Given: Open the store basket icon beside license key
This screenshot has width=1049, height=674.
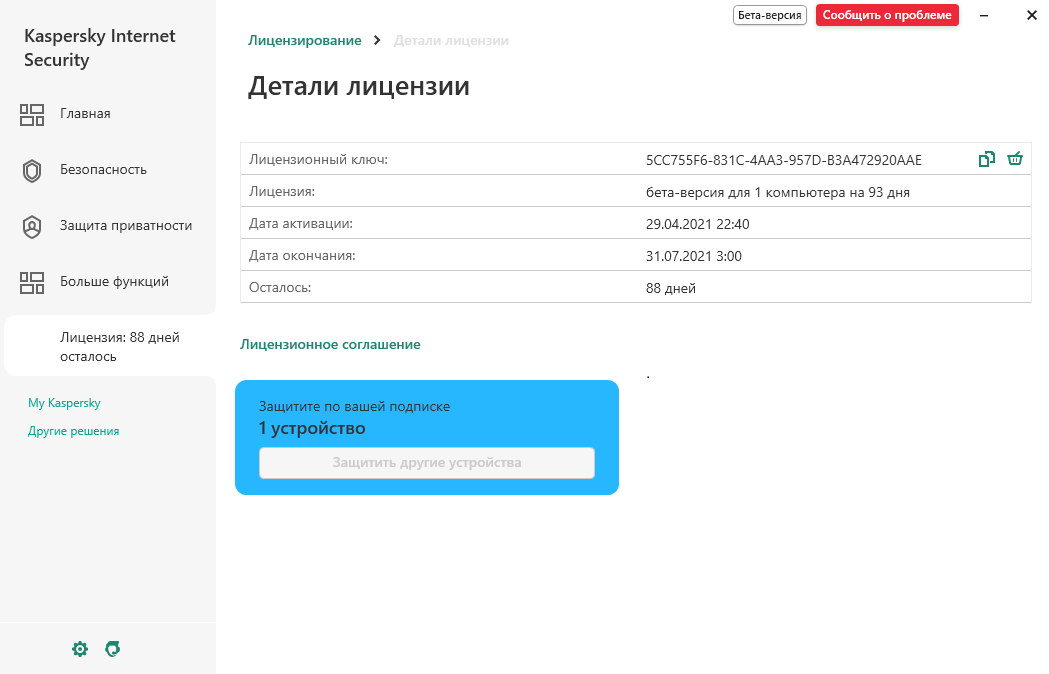Looking at the screenshot, I should tap(1015, 159).
